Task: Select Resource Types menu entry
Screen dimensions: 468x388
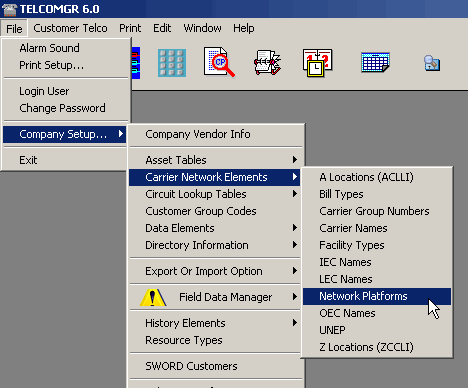Action: (215, 340)
